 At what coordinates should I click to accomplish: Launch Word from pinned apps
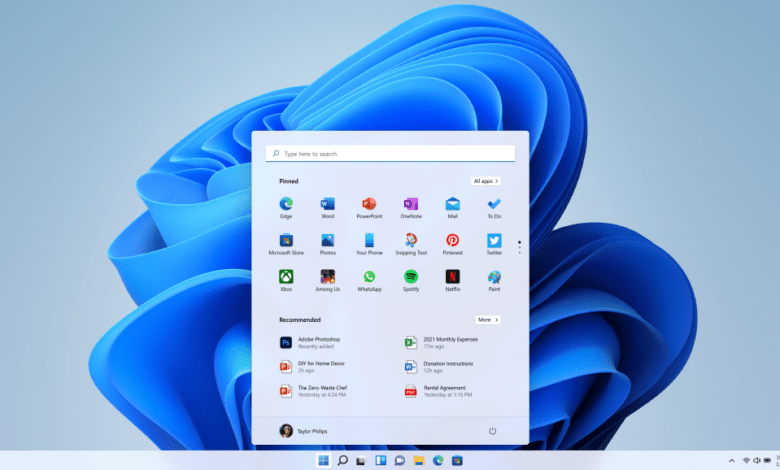pos(327,207)
